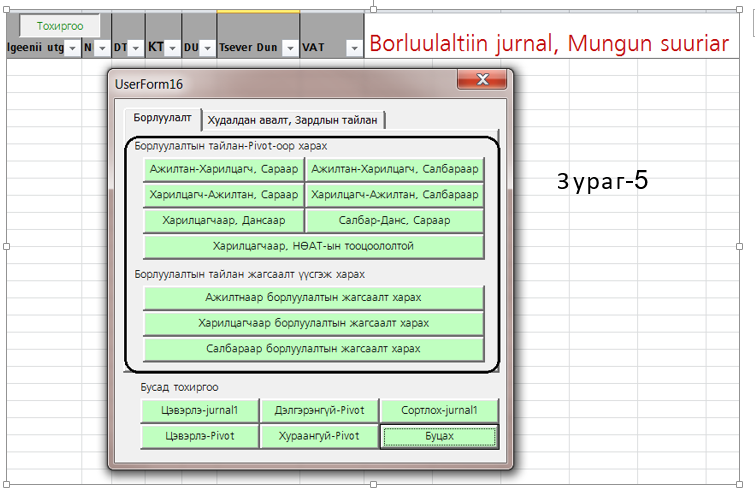This screenshot has height=496, width=755.
Task: Click the Салбар-Данс, Сараар button
Action: pyautogui.click(x=395, y=220)
